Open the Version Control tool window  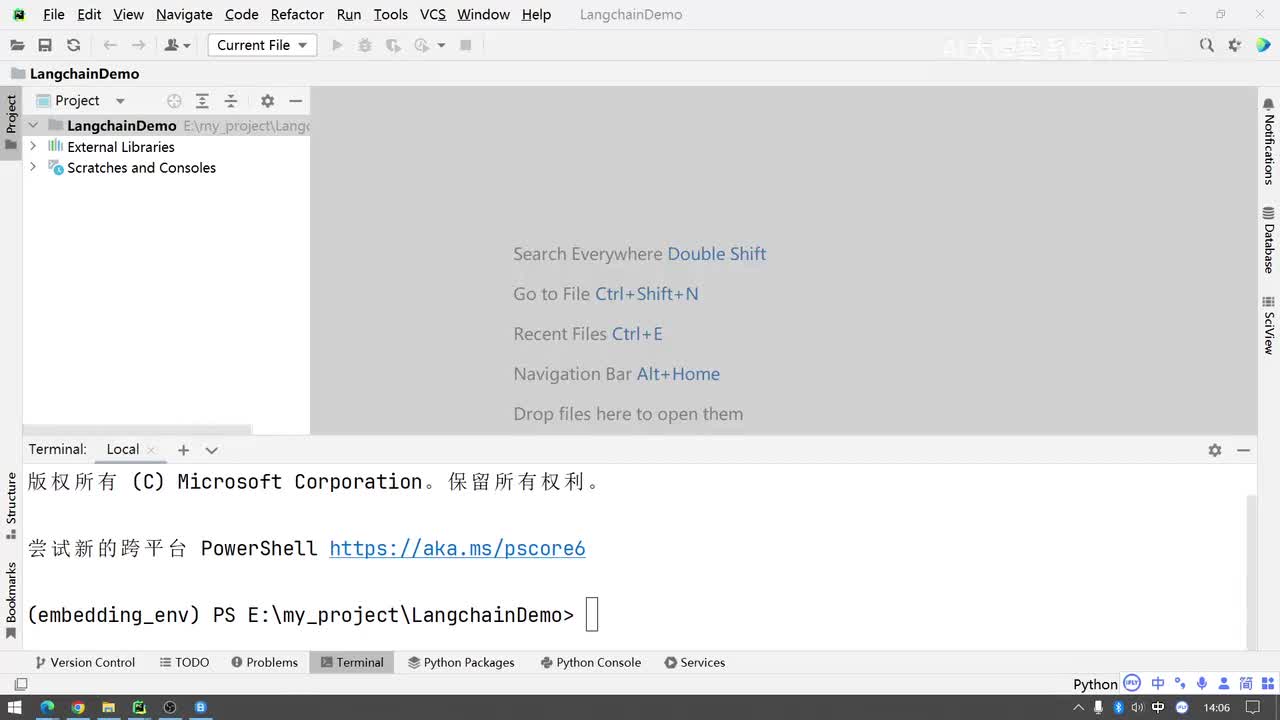click(x=85, y=662)
